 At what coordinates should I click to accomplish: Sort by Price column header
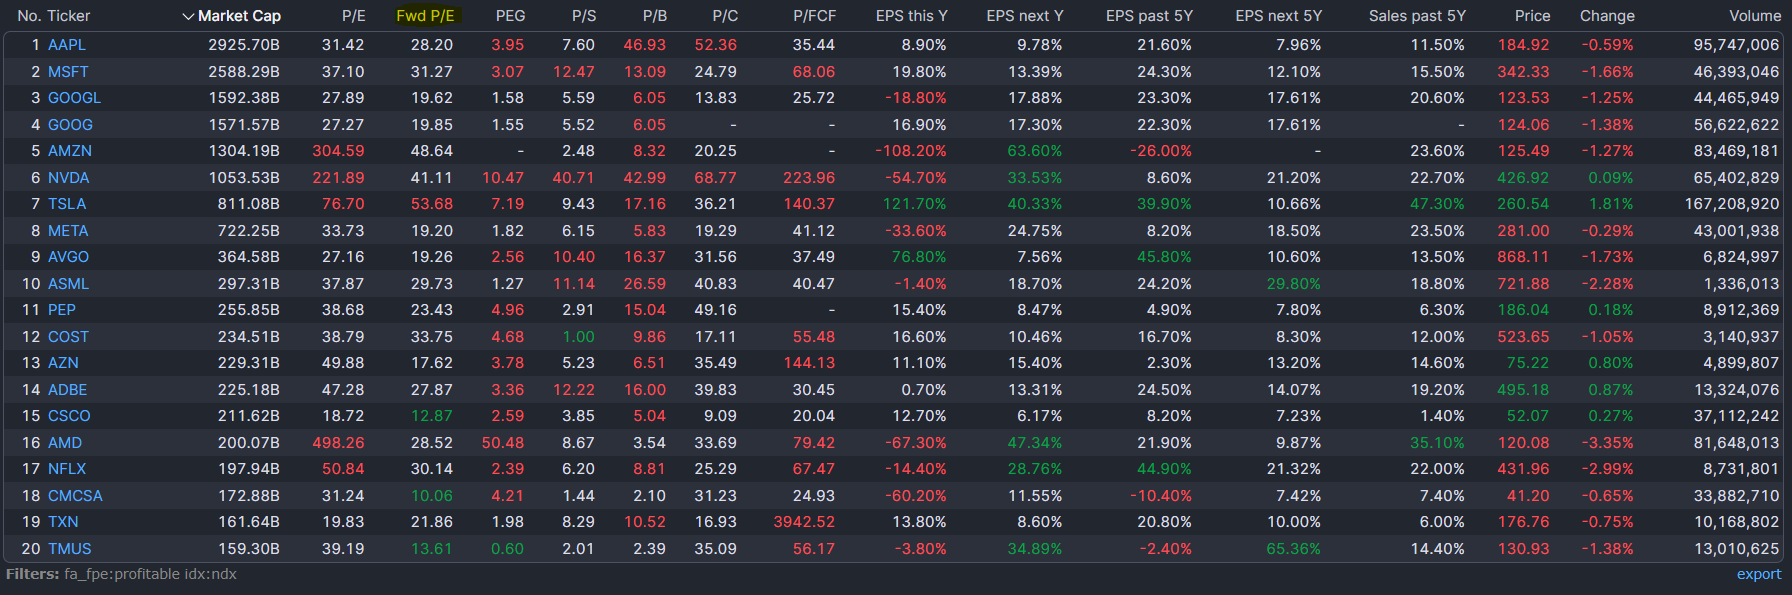click(1532, 16)
